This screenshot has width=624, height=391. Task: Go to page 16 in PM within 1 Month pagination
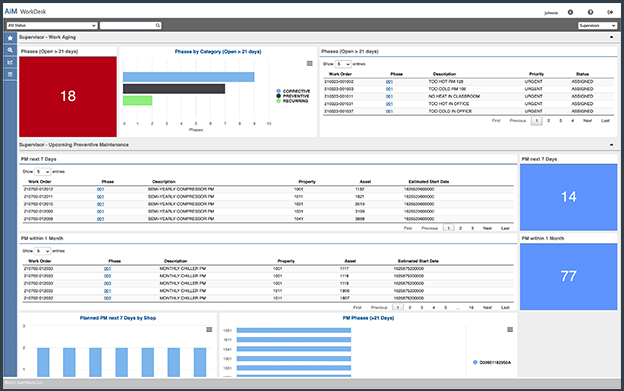click(x=471, y=307)
